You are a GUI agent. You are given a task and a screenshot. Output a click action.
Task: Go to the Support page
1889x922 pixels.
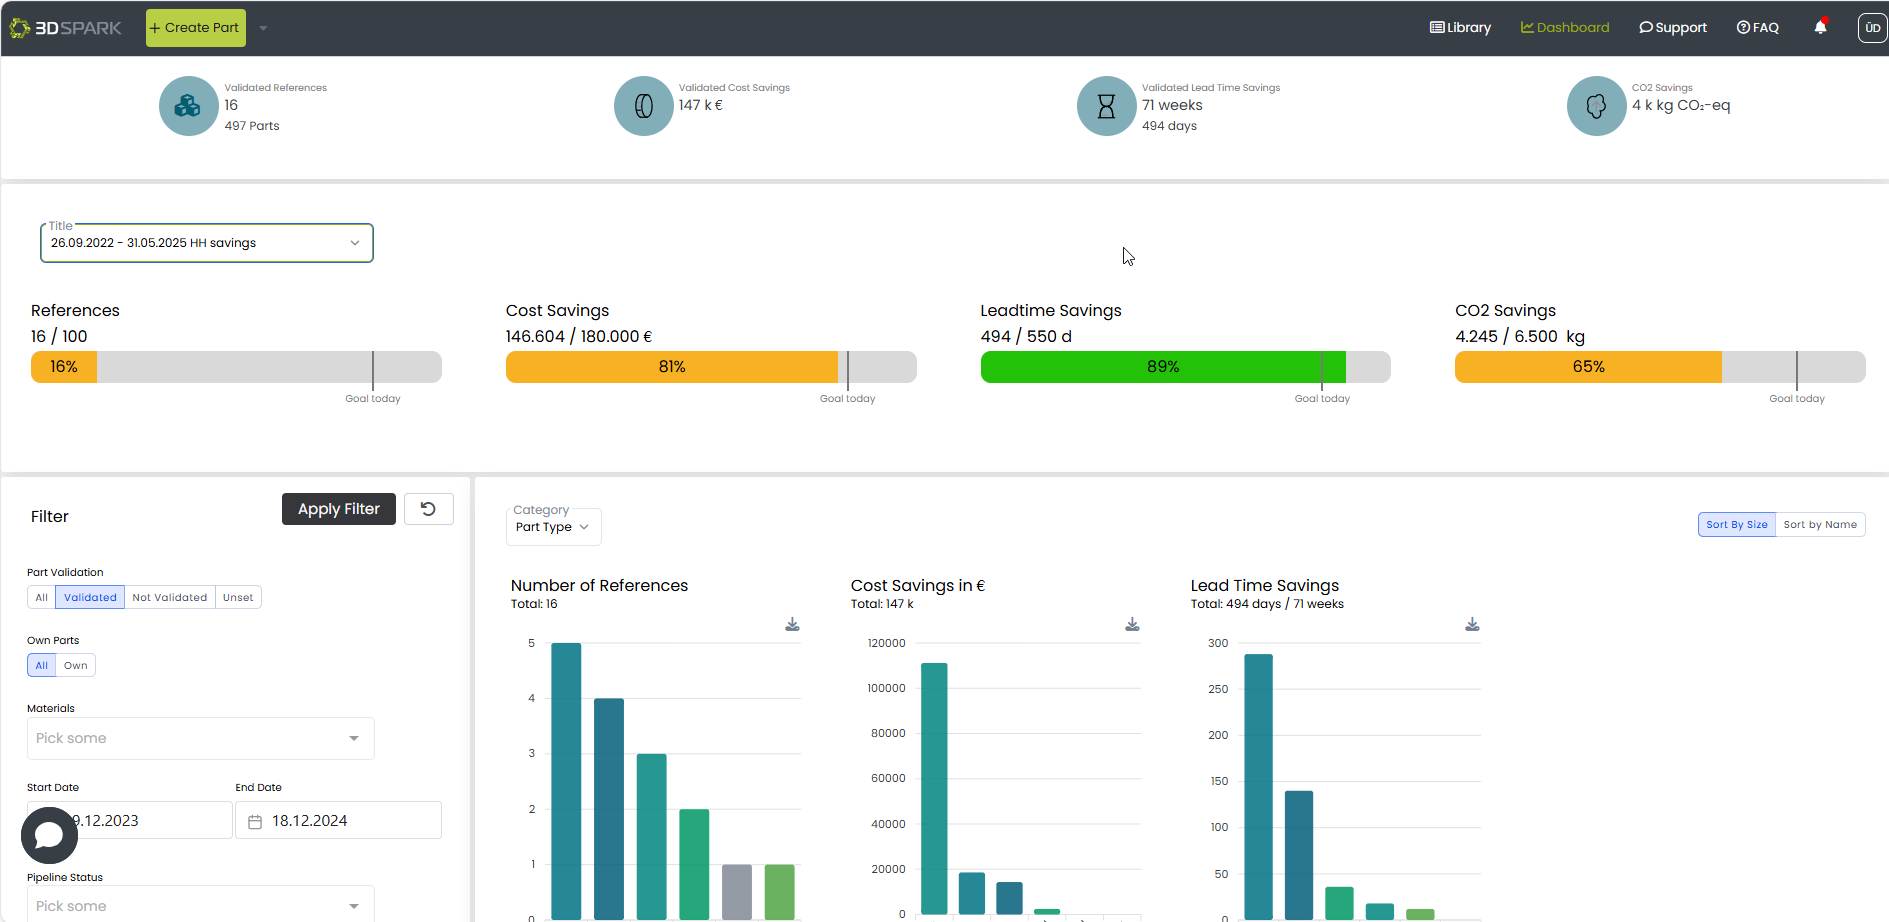[1672, 28]
